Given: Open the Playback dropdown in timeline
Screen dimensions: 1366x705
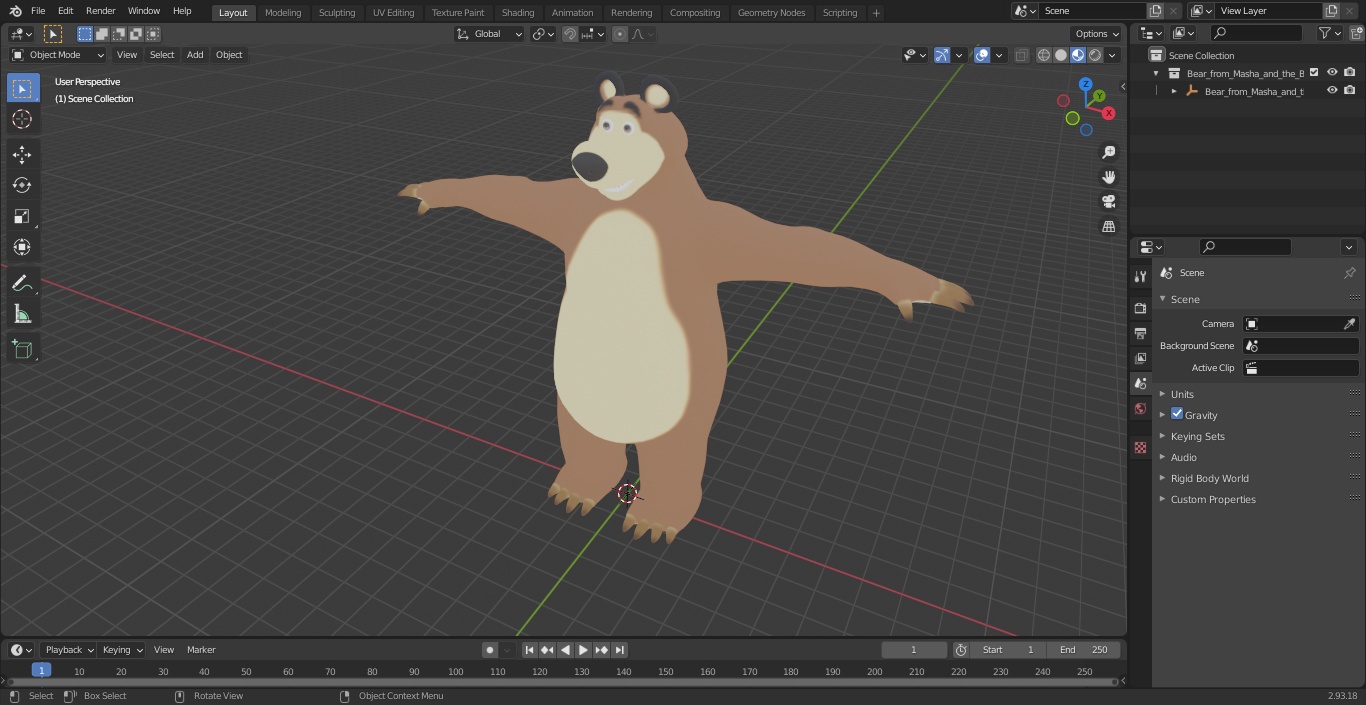Looking at the screenshot, I should 69,650.
